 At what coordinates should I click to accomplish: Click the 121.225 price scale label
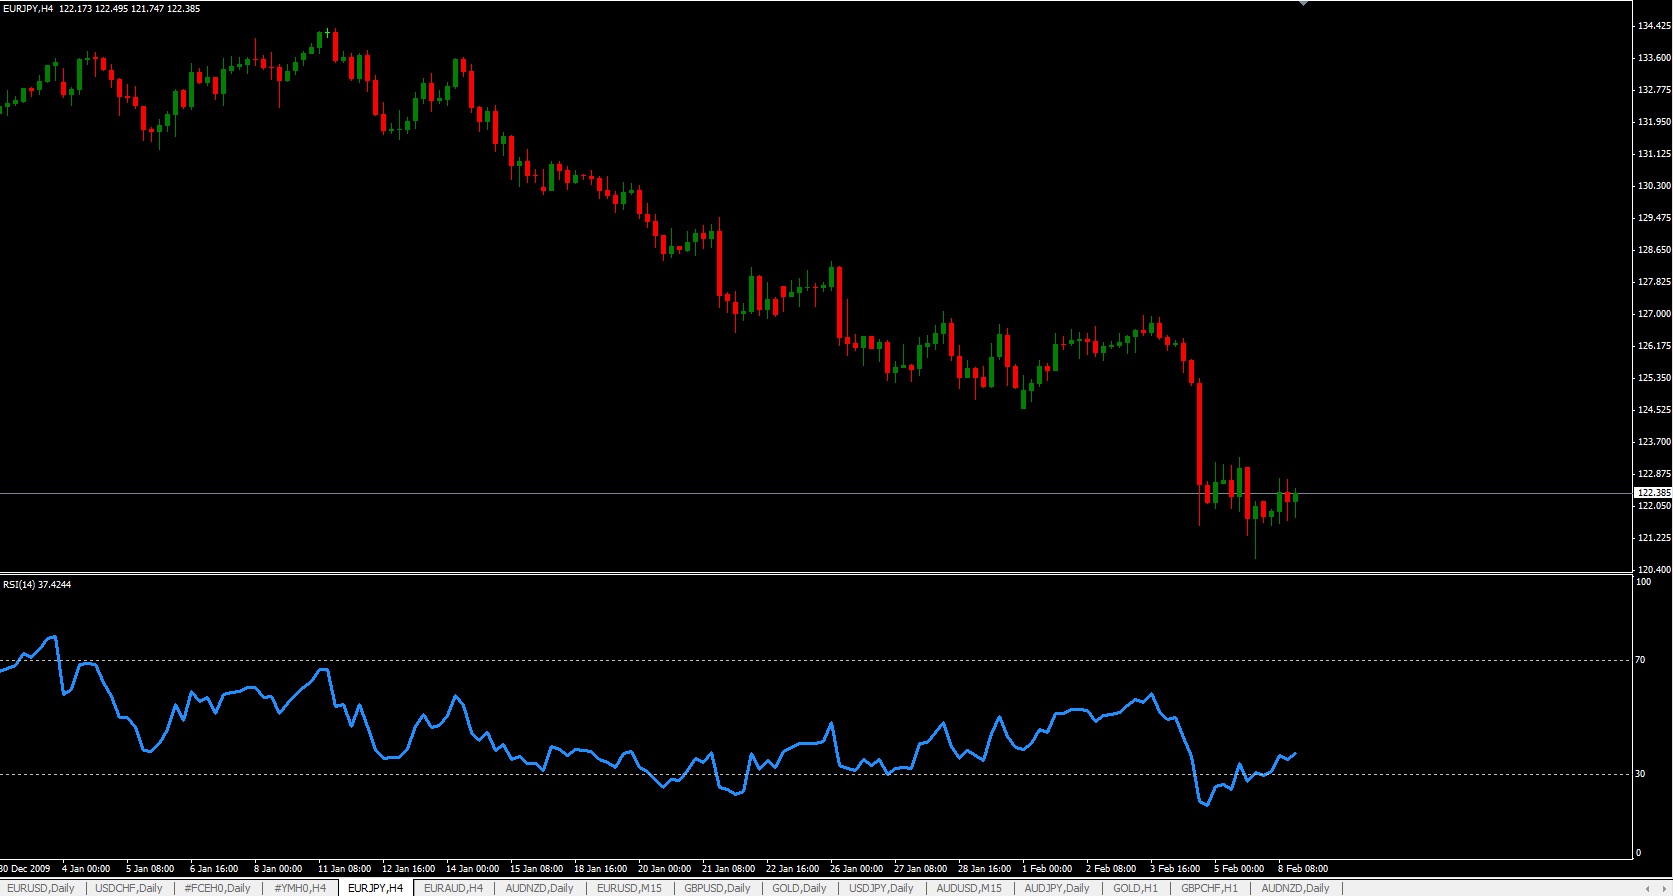(x=1654, y=538)
